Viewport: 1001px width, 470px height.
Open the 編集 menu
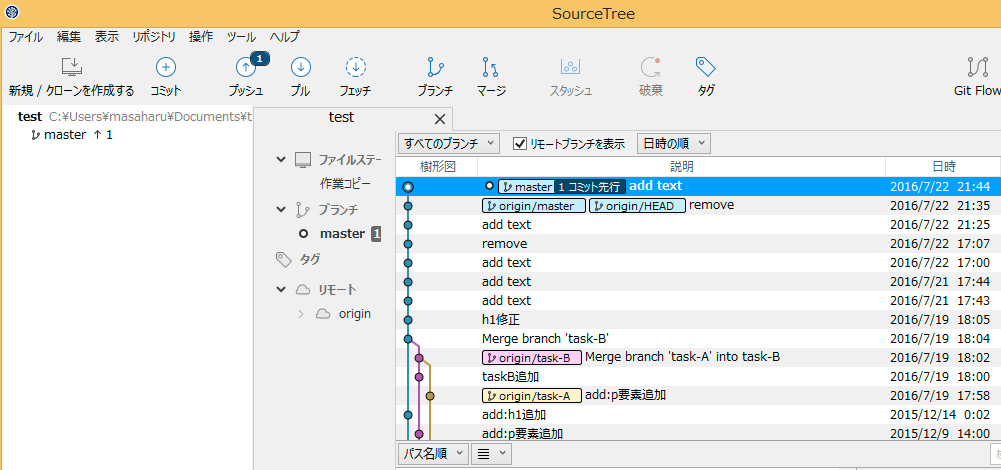click(x=69, y=36)
